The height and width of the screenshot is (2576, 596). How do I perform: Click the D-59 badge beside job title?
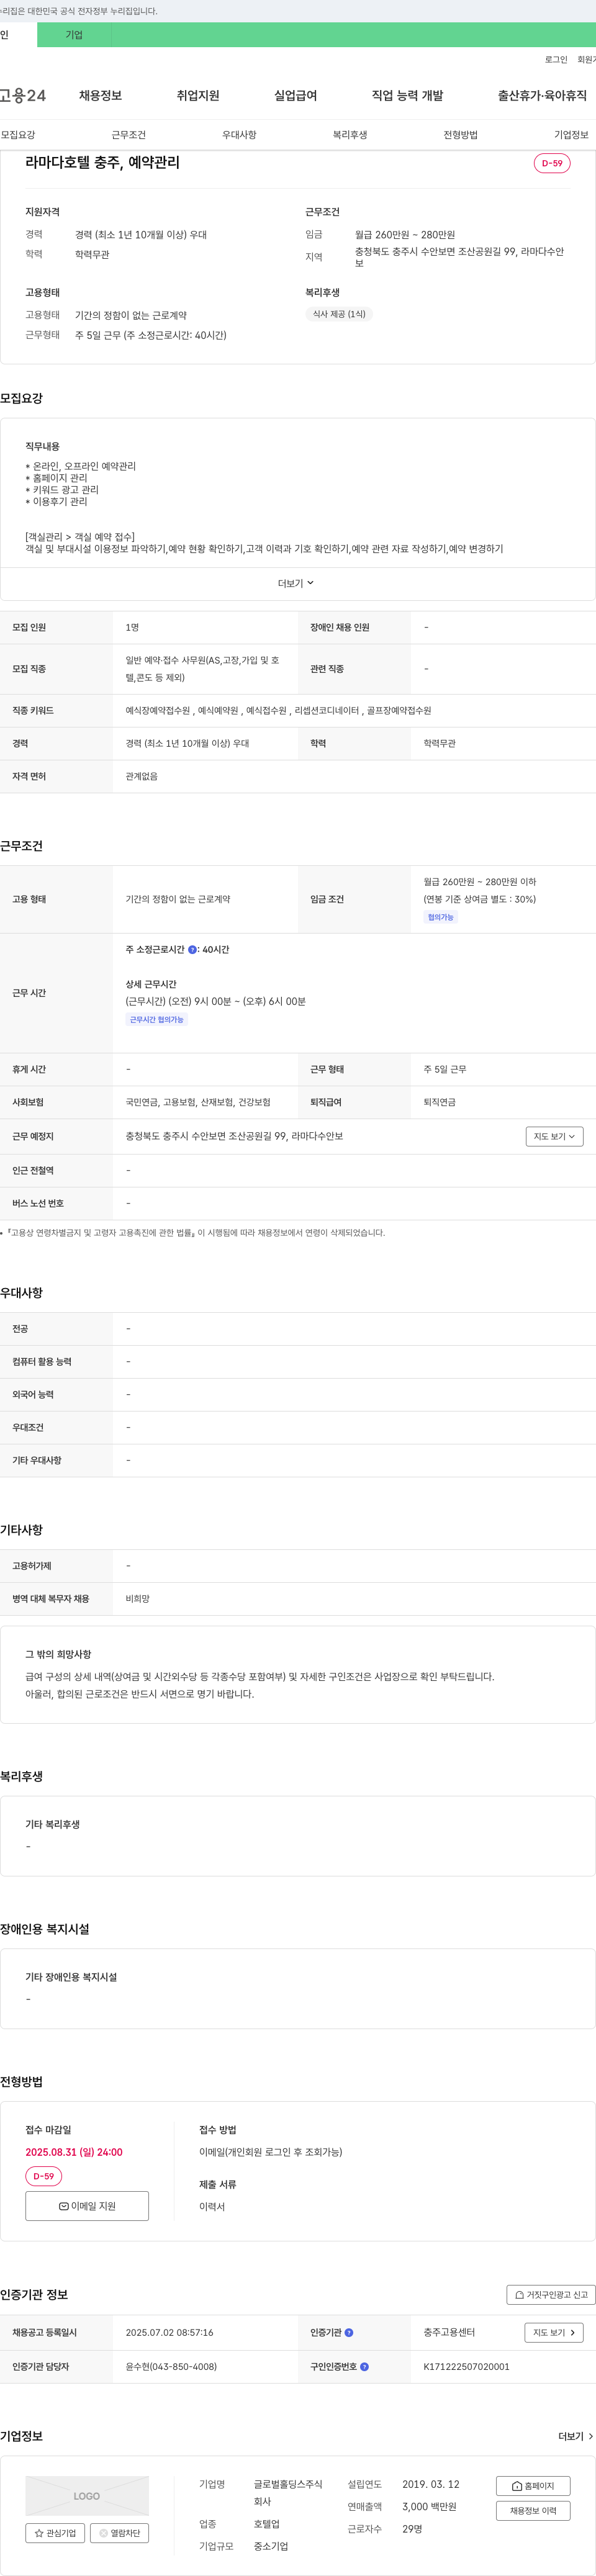552,163
